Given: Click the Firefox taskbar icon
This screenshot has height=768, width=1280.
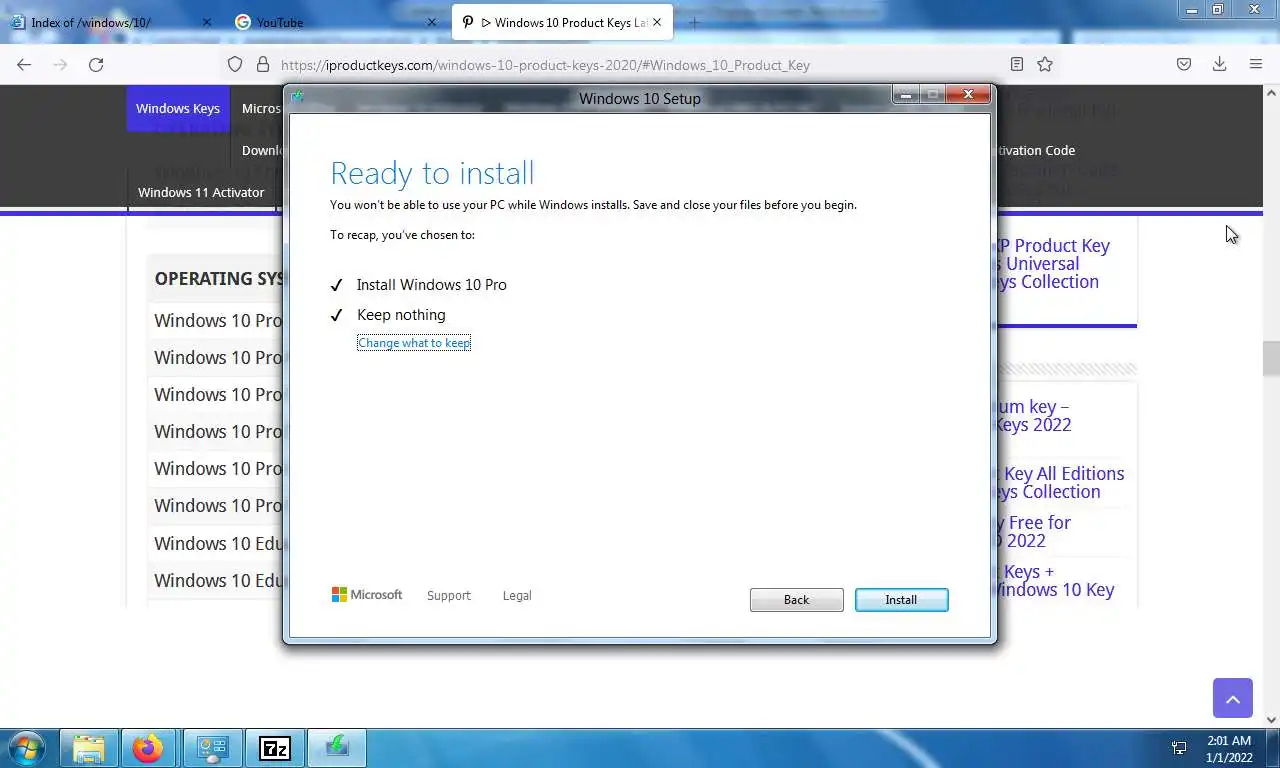Looking at the screenshot, I should [148, 748].
